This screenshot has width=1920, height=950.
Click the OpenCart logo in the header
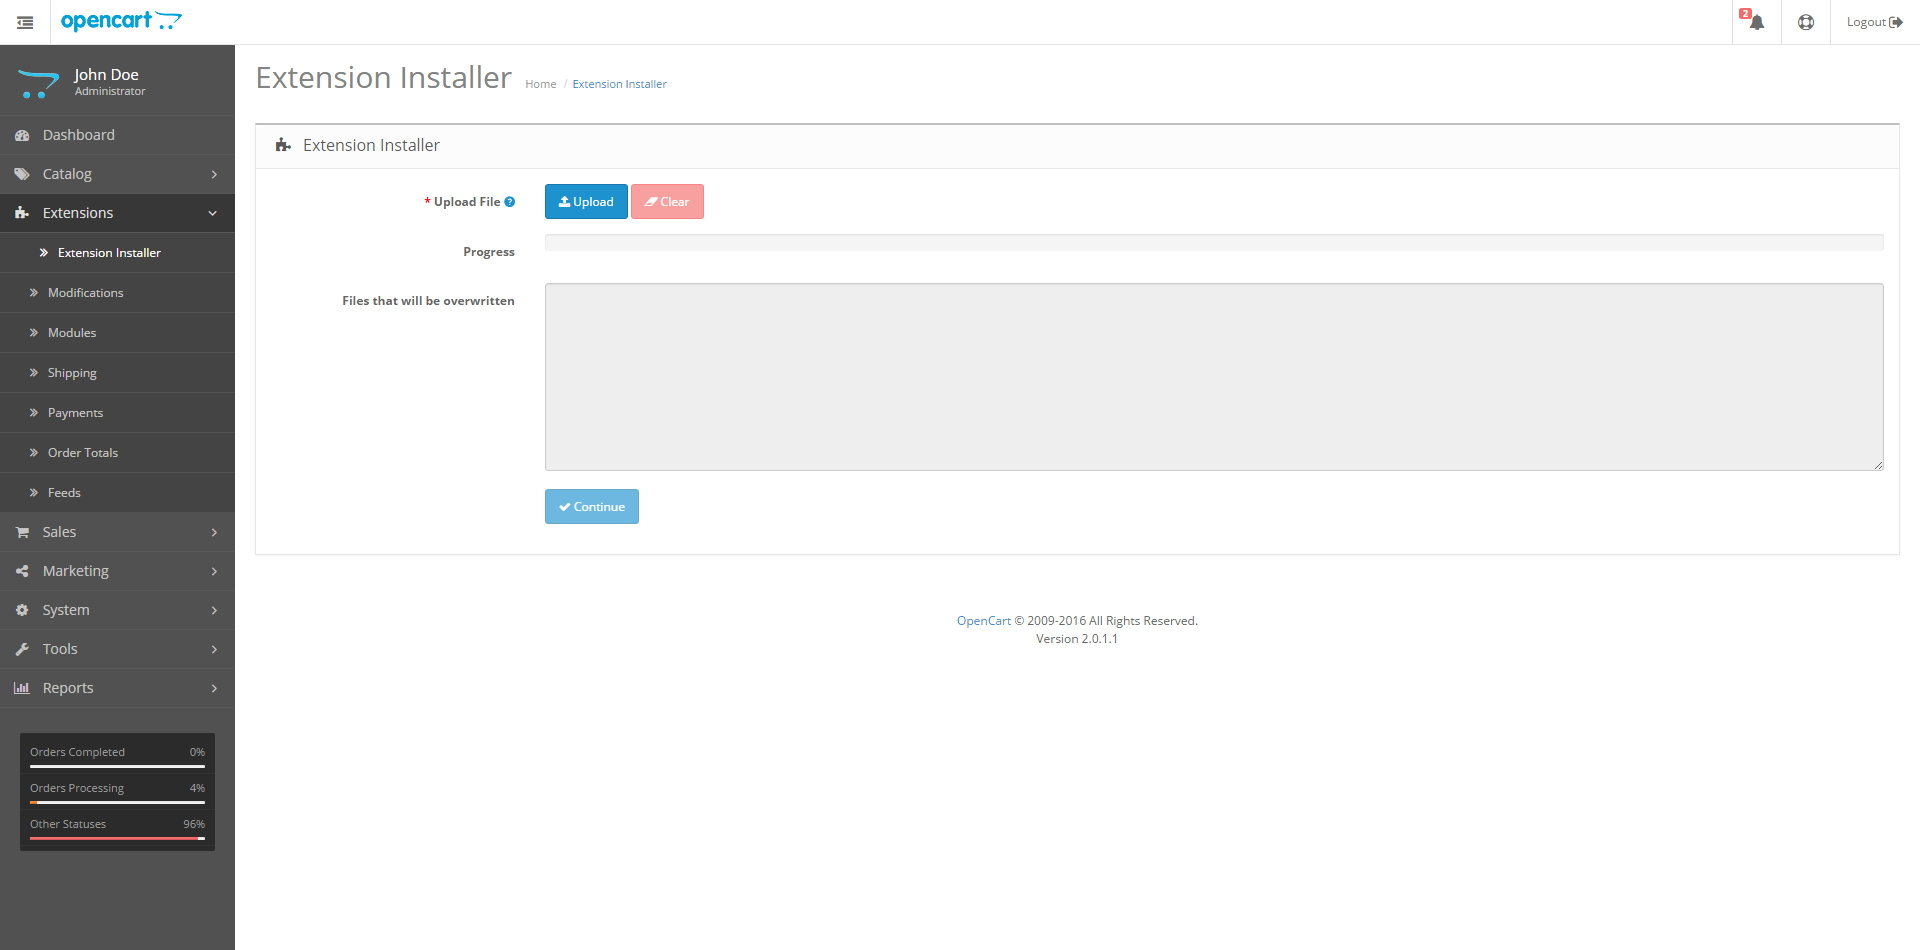(x=121, y=21)
